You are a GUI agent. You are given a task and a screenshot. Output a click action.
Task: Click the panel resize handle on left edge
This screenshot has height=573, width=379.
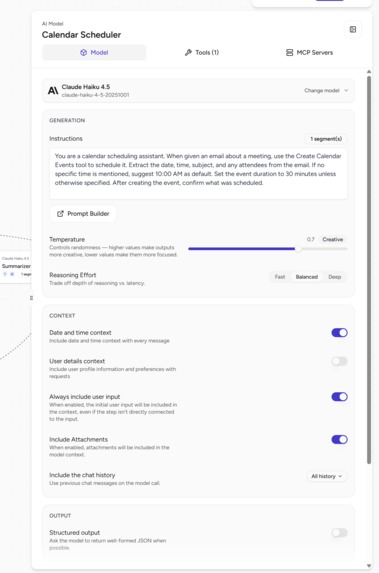(31, 298)
